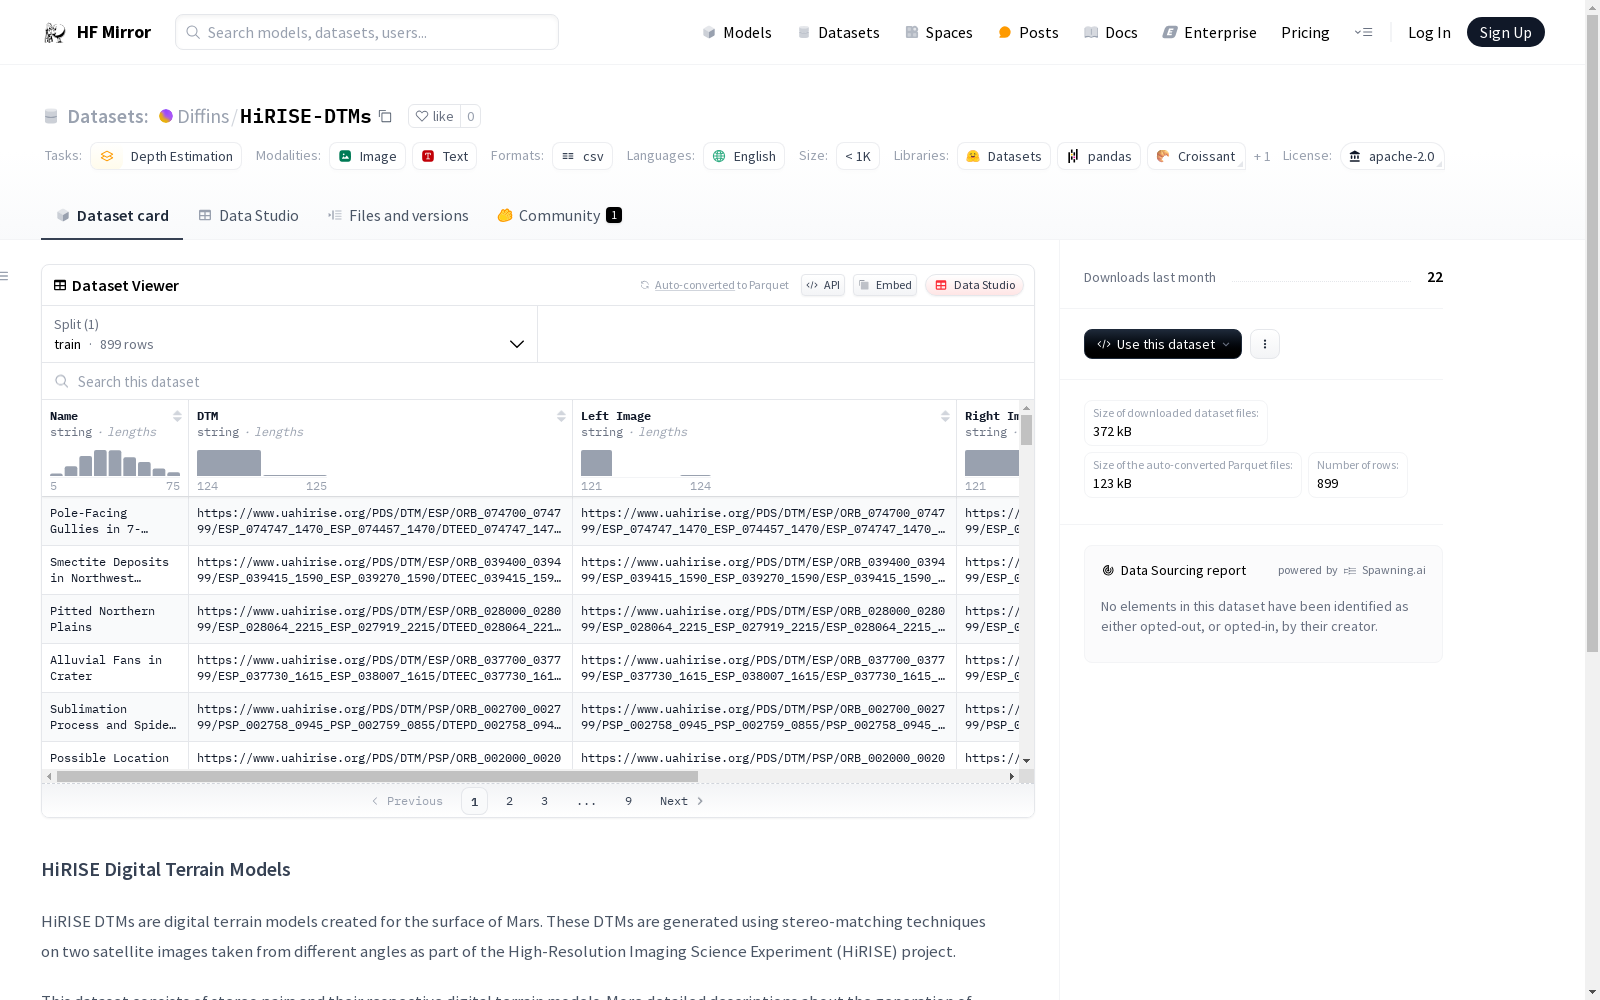
Task: Click the Name lengths histogram
Action: click(x=115, y=462)
